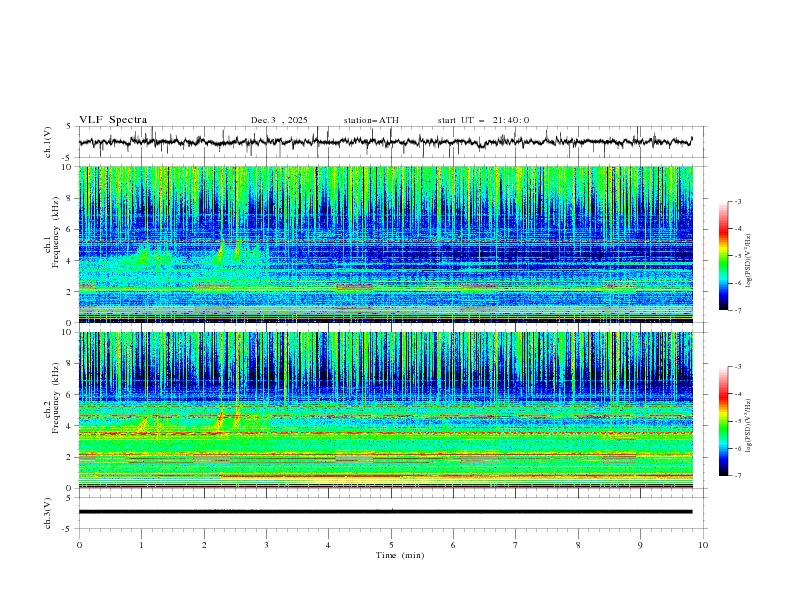Click time axis tick label "5"
This screenshot has height=612, width=792.
[x=391, y=545]
